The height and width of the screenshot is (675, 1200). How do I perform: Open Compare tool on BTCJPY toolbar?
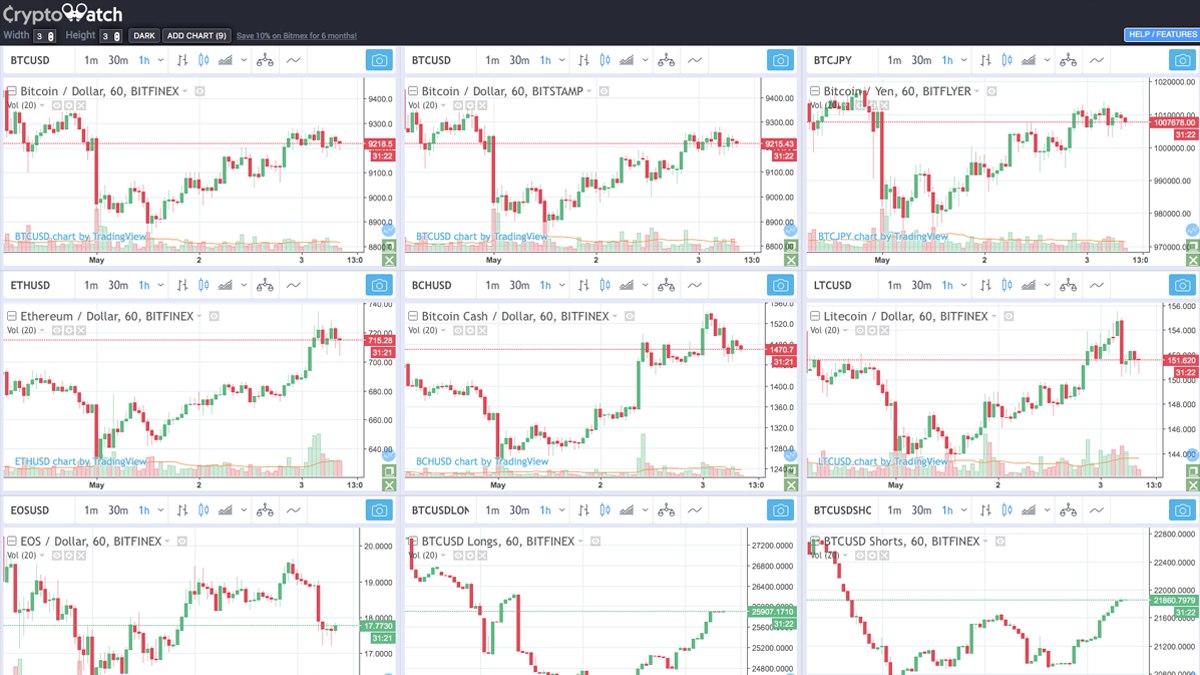(1068, 61)
